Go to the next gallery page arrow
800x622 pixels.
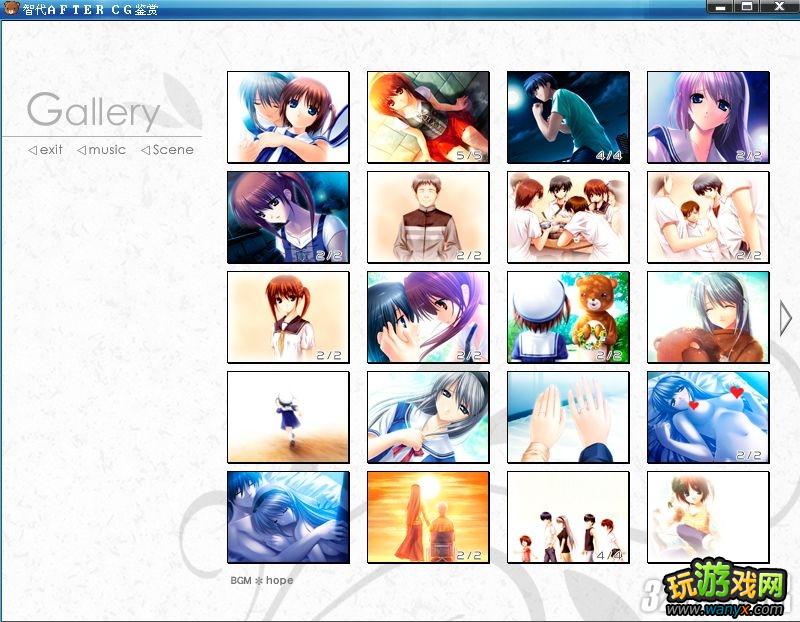[786, 318]
